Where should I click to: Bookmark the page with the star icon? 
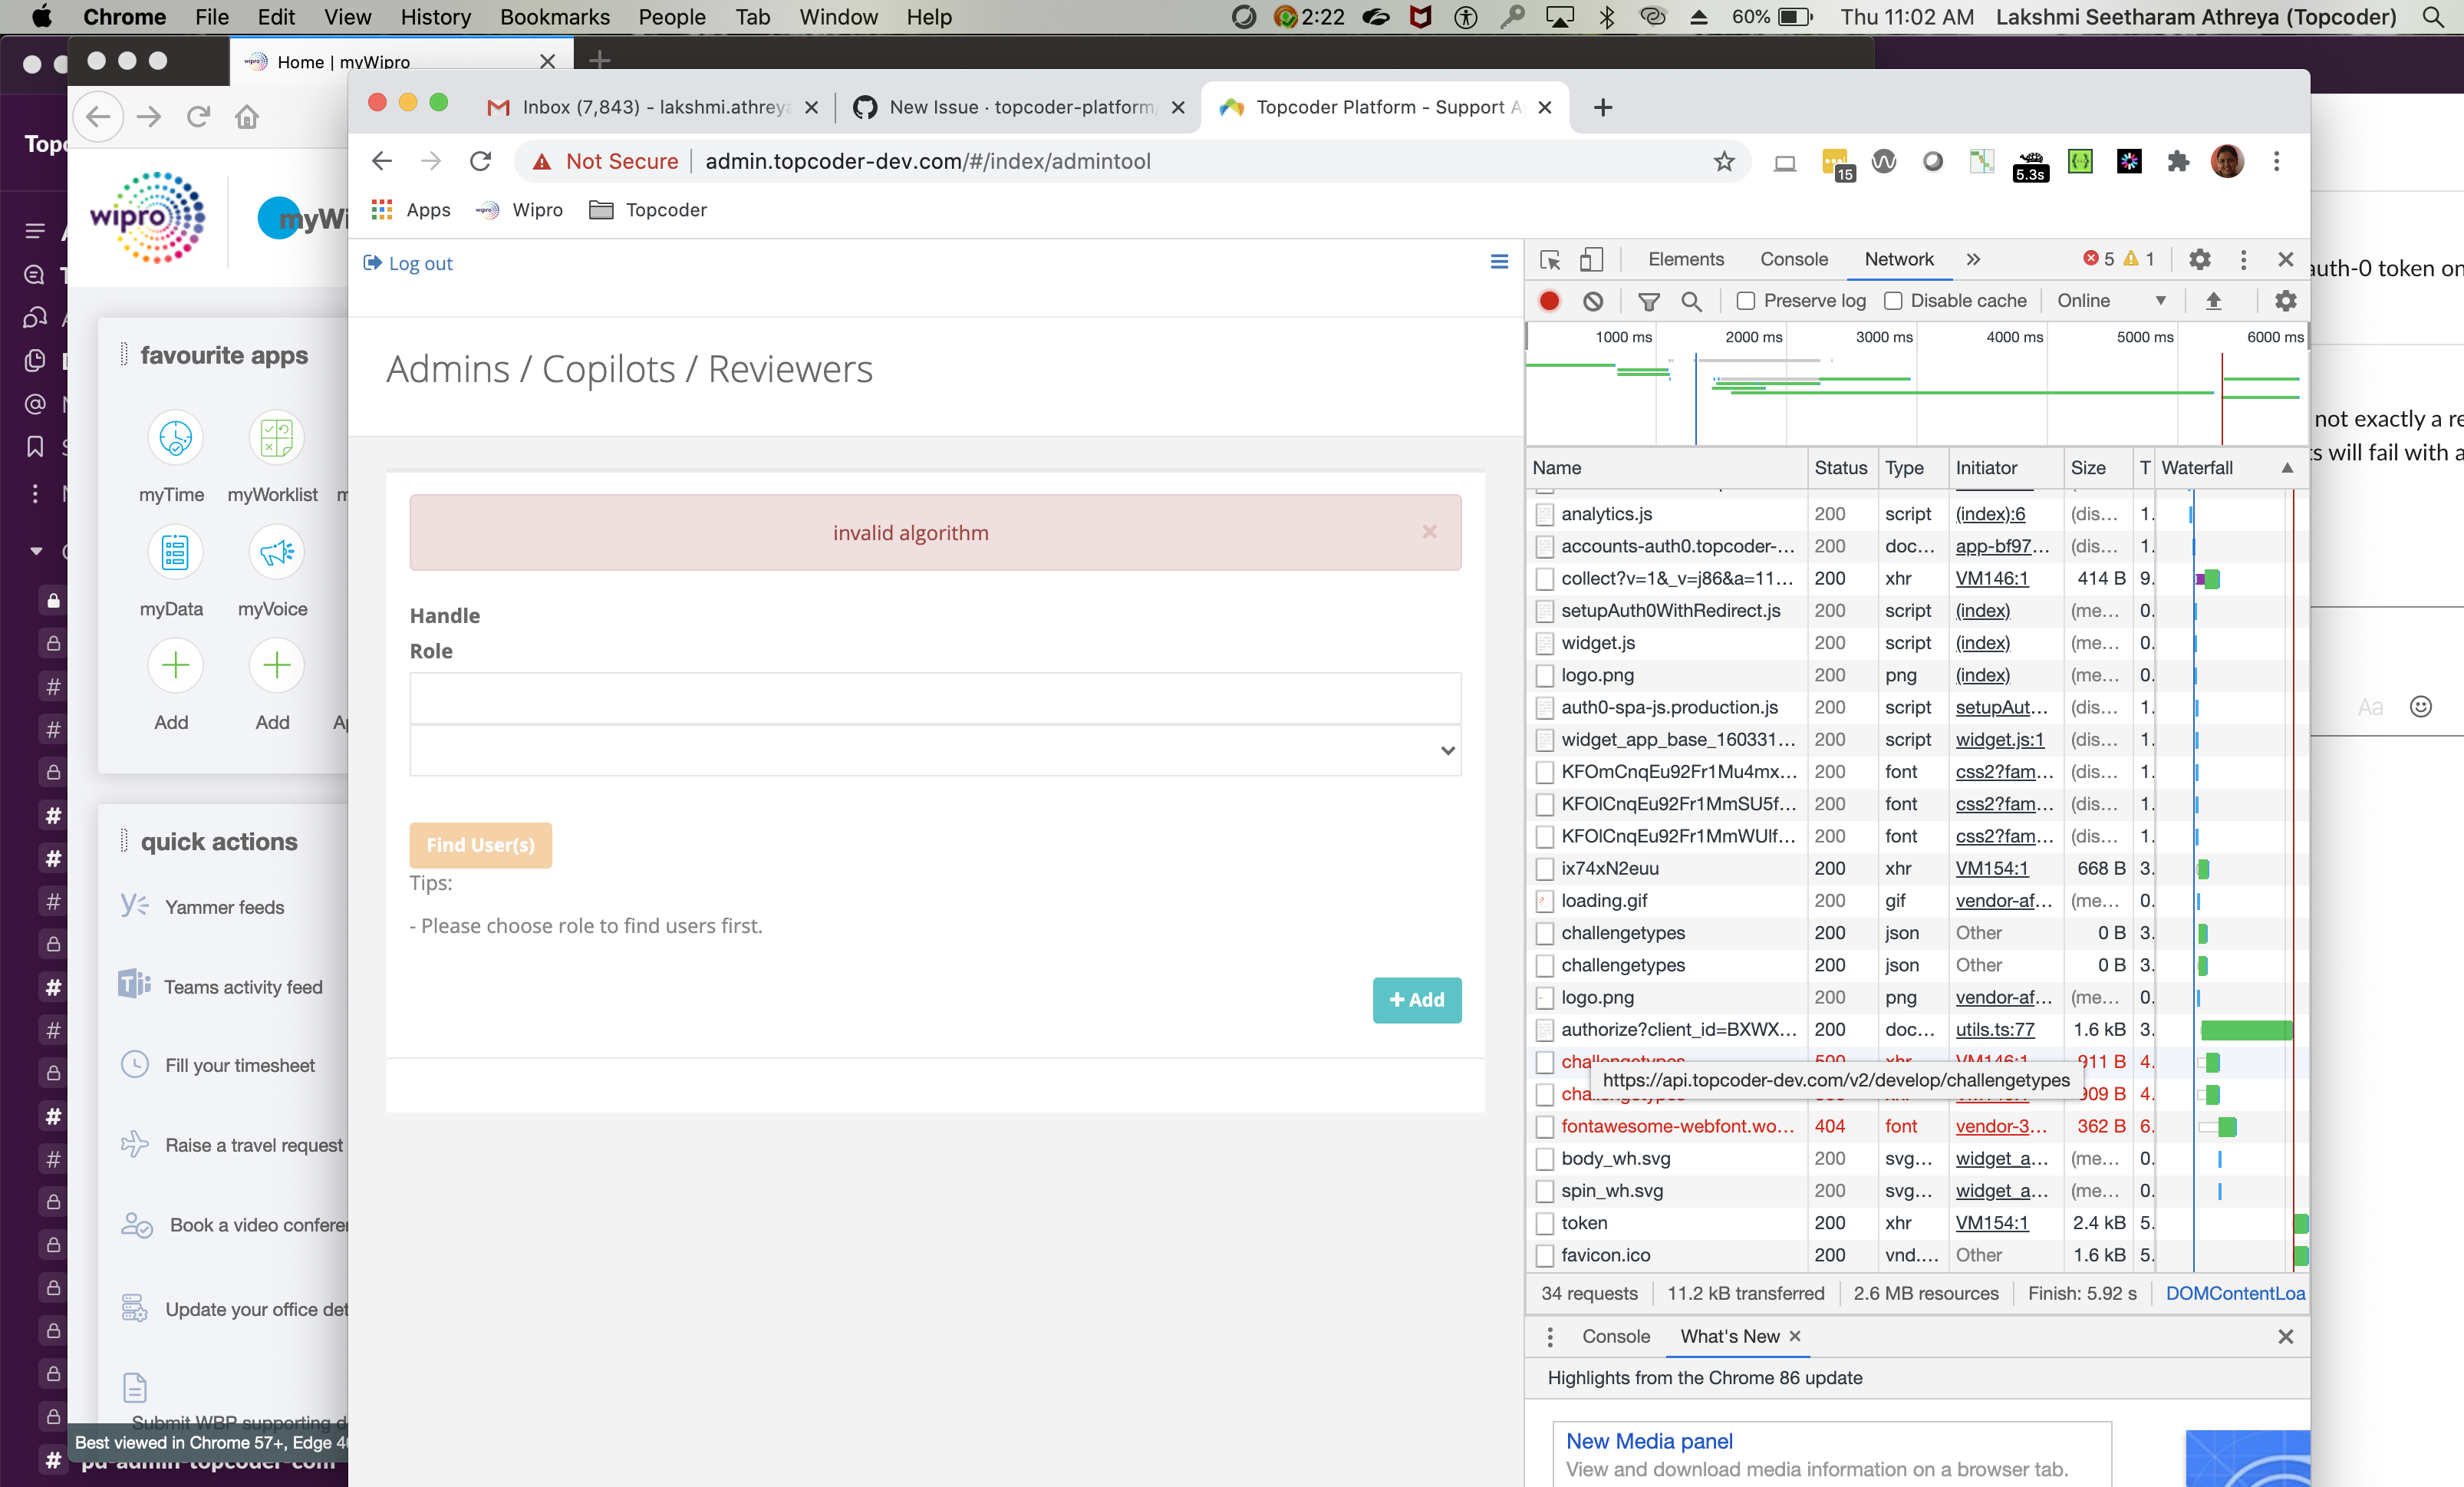pos(1724,161)
